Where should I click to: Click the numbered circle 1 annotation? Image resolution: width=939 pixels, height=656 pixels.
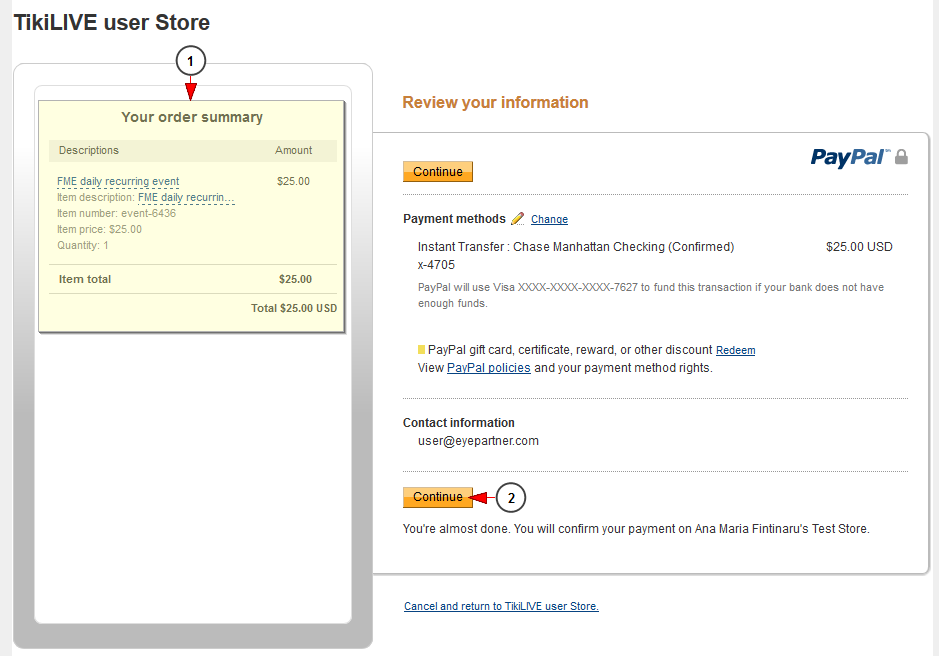pyautogui.click(x=190, y=61)
